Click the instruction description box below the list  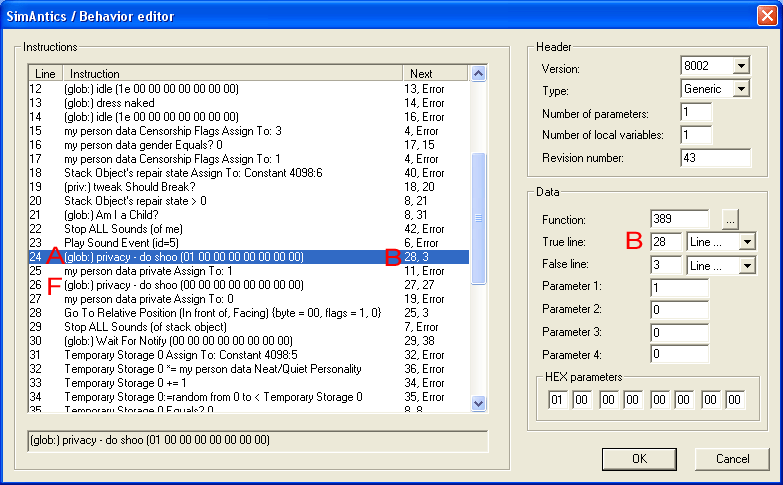click(258, 441)
